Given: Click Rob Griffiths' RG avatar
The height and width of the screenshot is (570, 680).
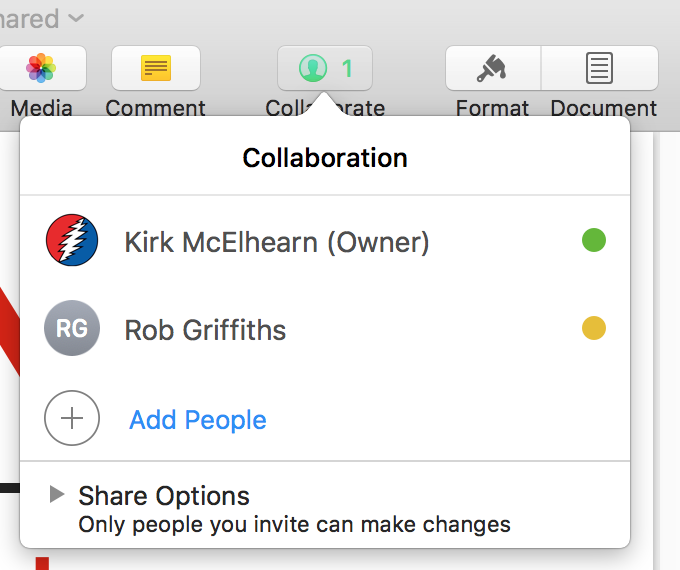Looking at the screenshot, I should click(x=72, y=328).
